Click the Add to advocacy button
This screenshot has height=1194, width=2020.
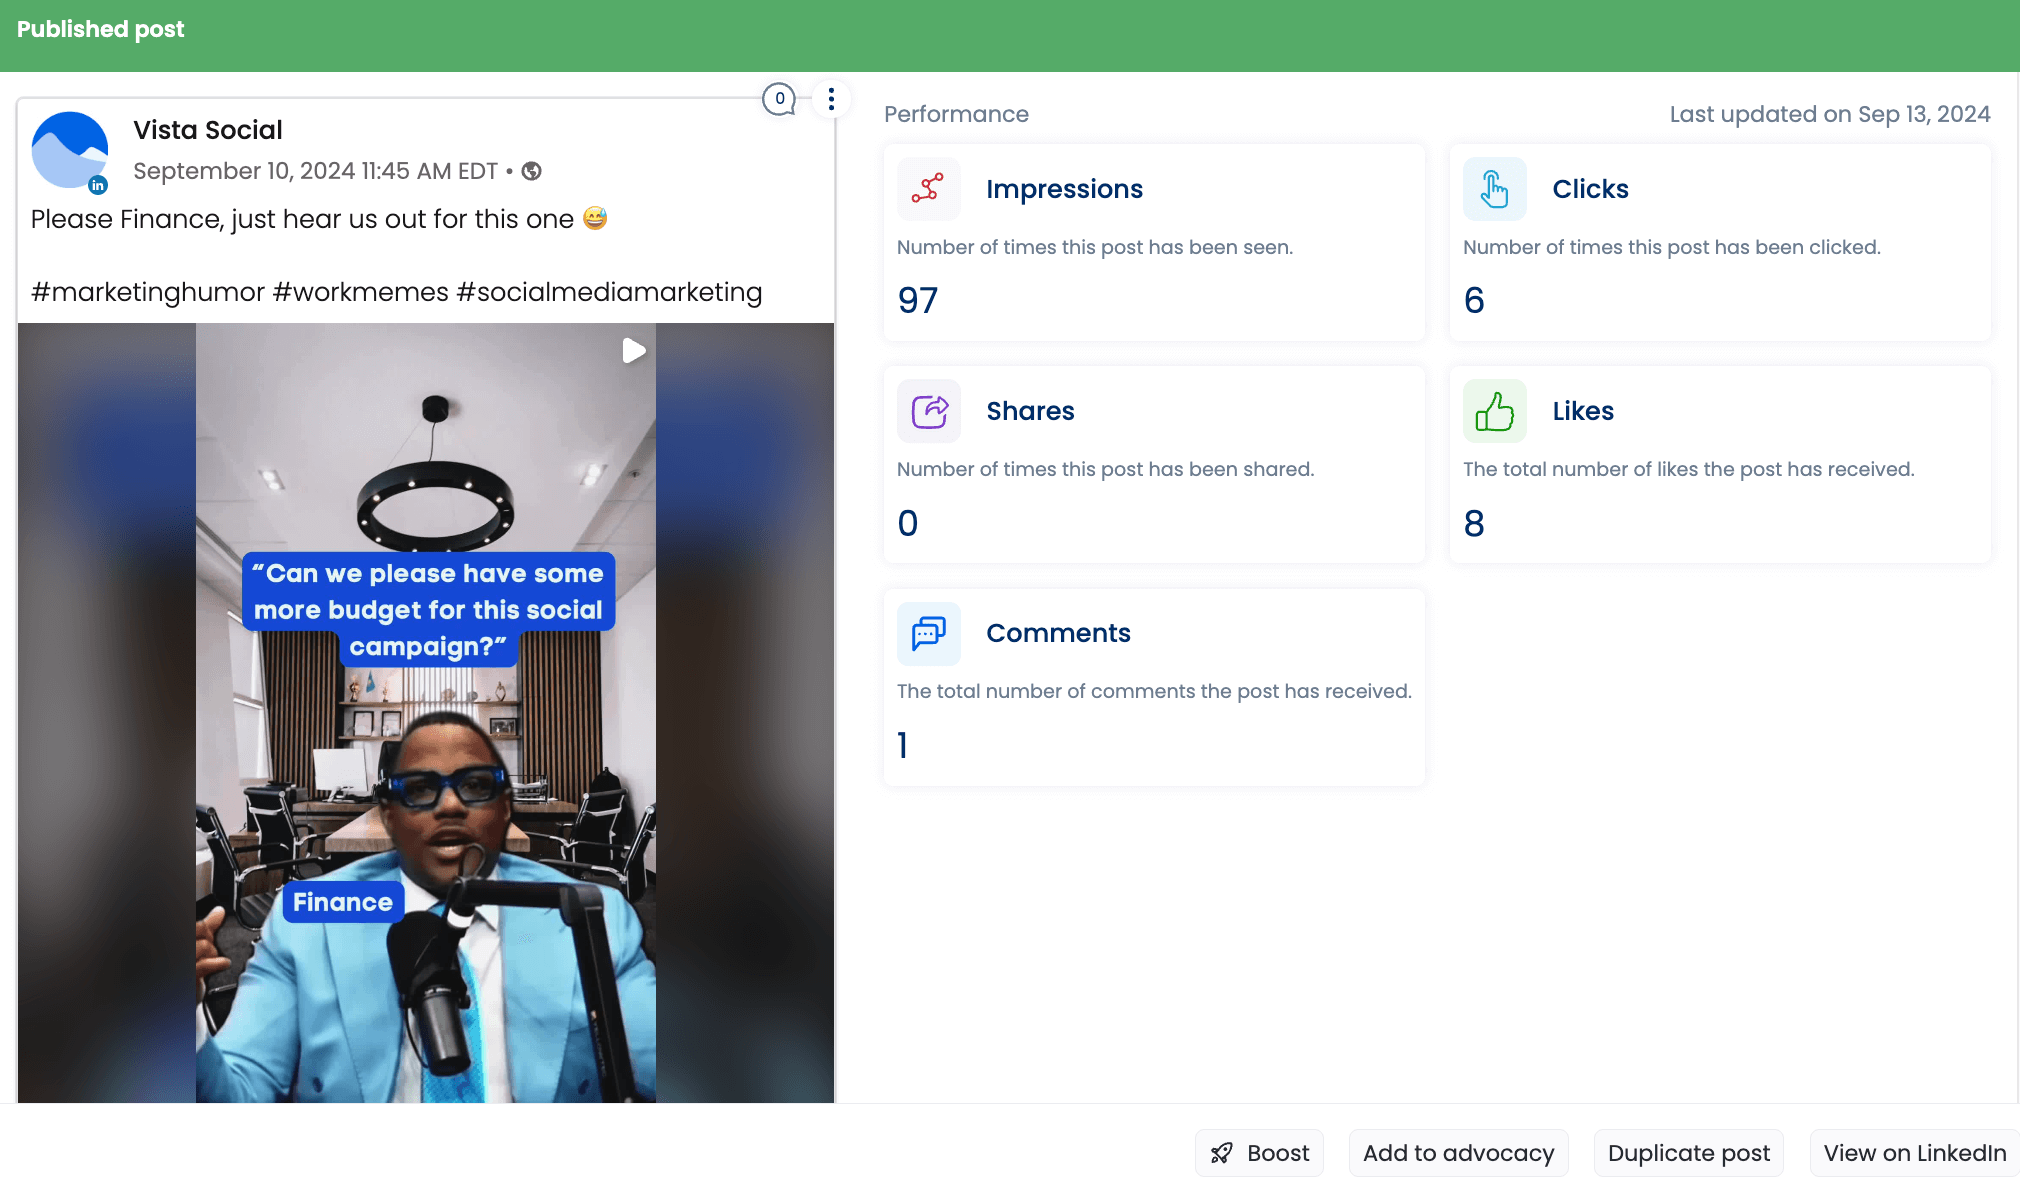tap(1458, 1152)
